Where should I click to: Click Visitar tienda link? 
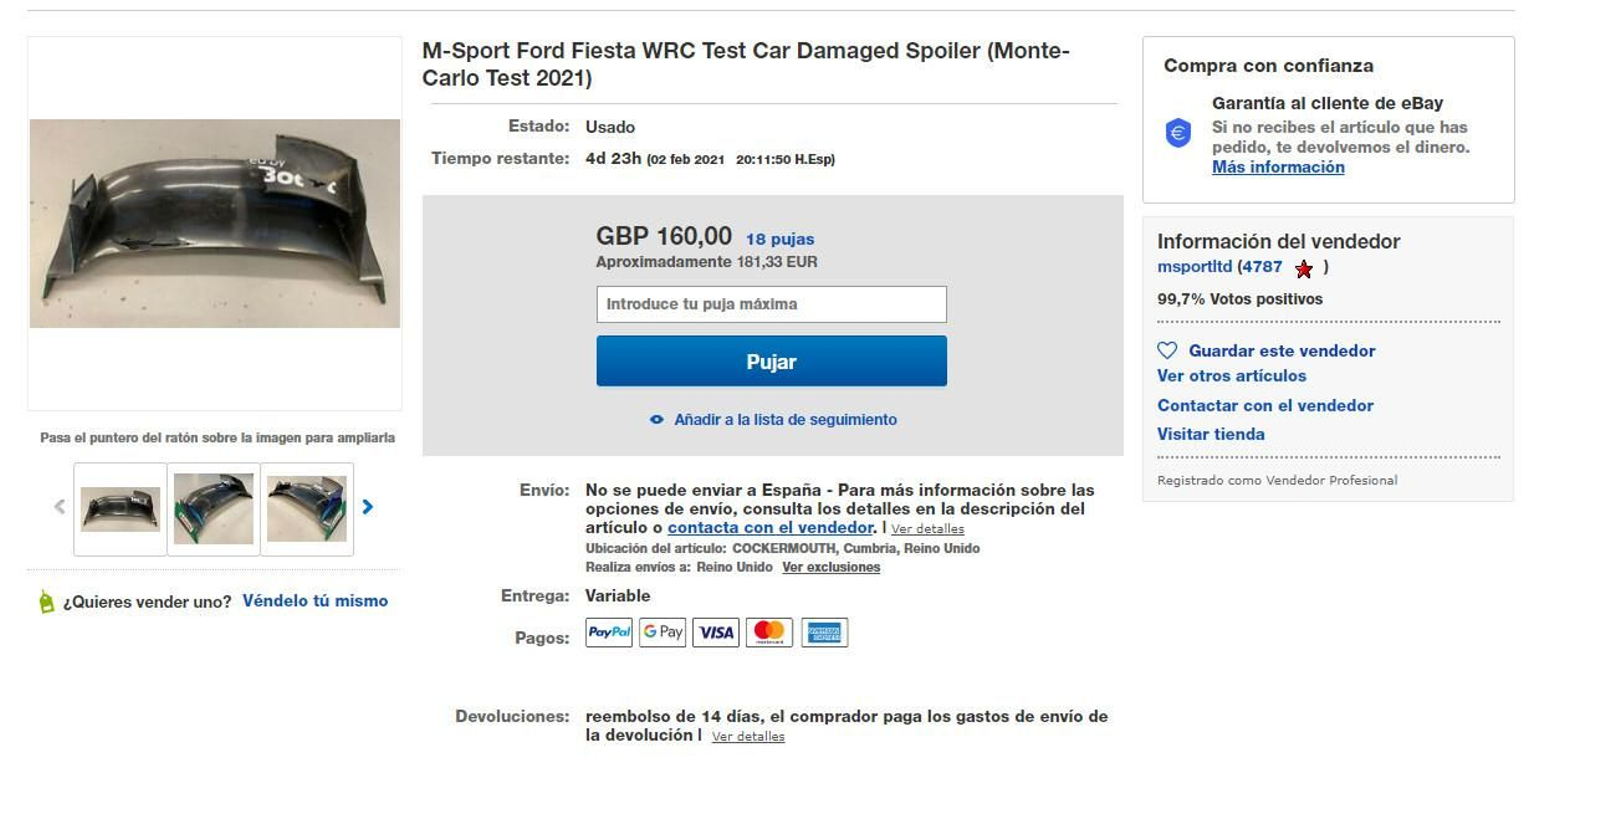(x=1211, y=434)
